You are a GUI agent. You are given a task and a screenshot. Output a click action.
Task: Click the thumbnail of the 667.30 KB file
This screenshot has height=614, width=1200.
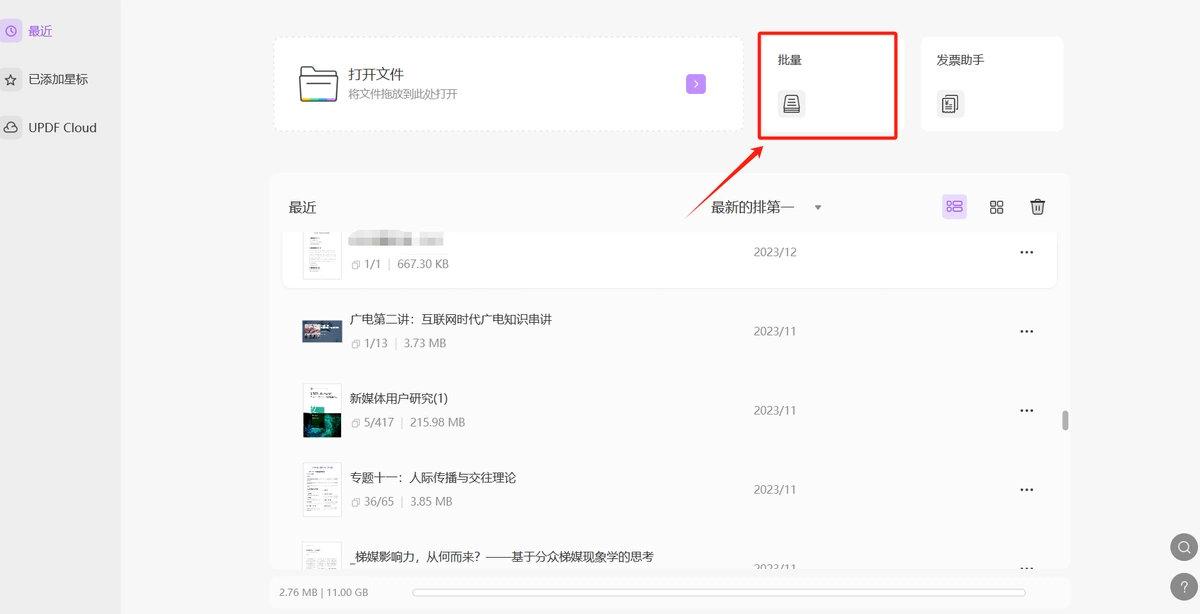tap(322, 255)
